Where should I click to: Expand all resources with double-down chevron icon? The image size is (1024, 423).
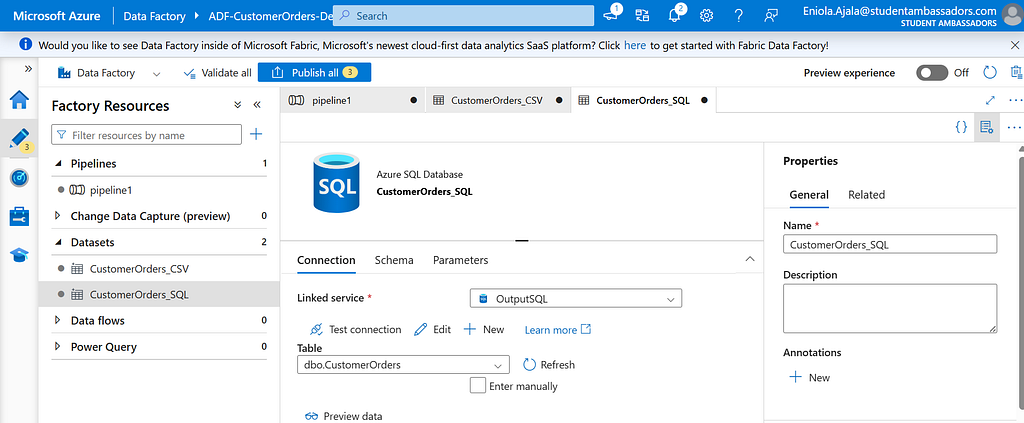click(238, 105)
